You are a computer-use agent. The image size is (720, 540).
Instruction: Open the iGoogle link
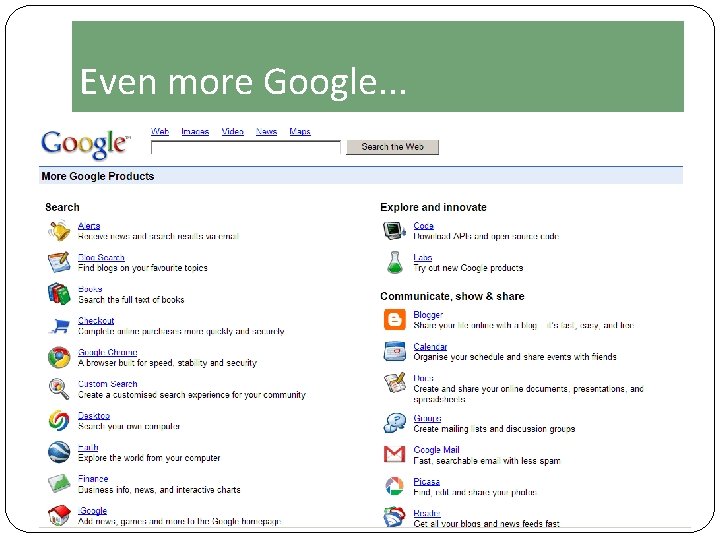92,511
